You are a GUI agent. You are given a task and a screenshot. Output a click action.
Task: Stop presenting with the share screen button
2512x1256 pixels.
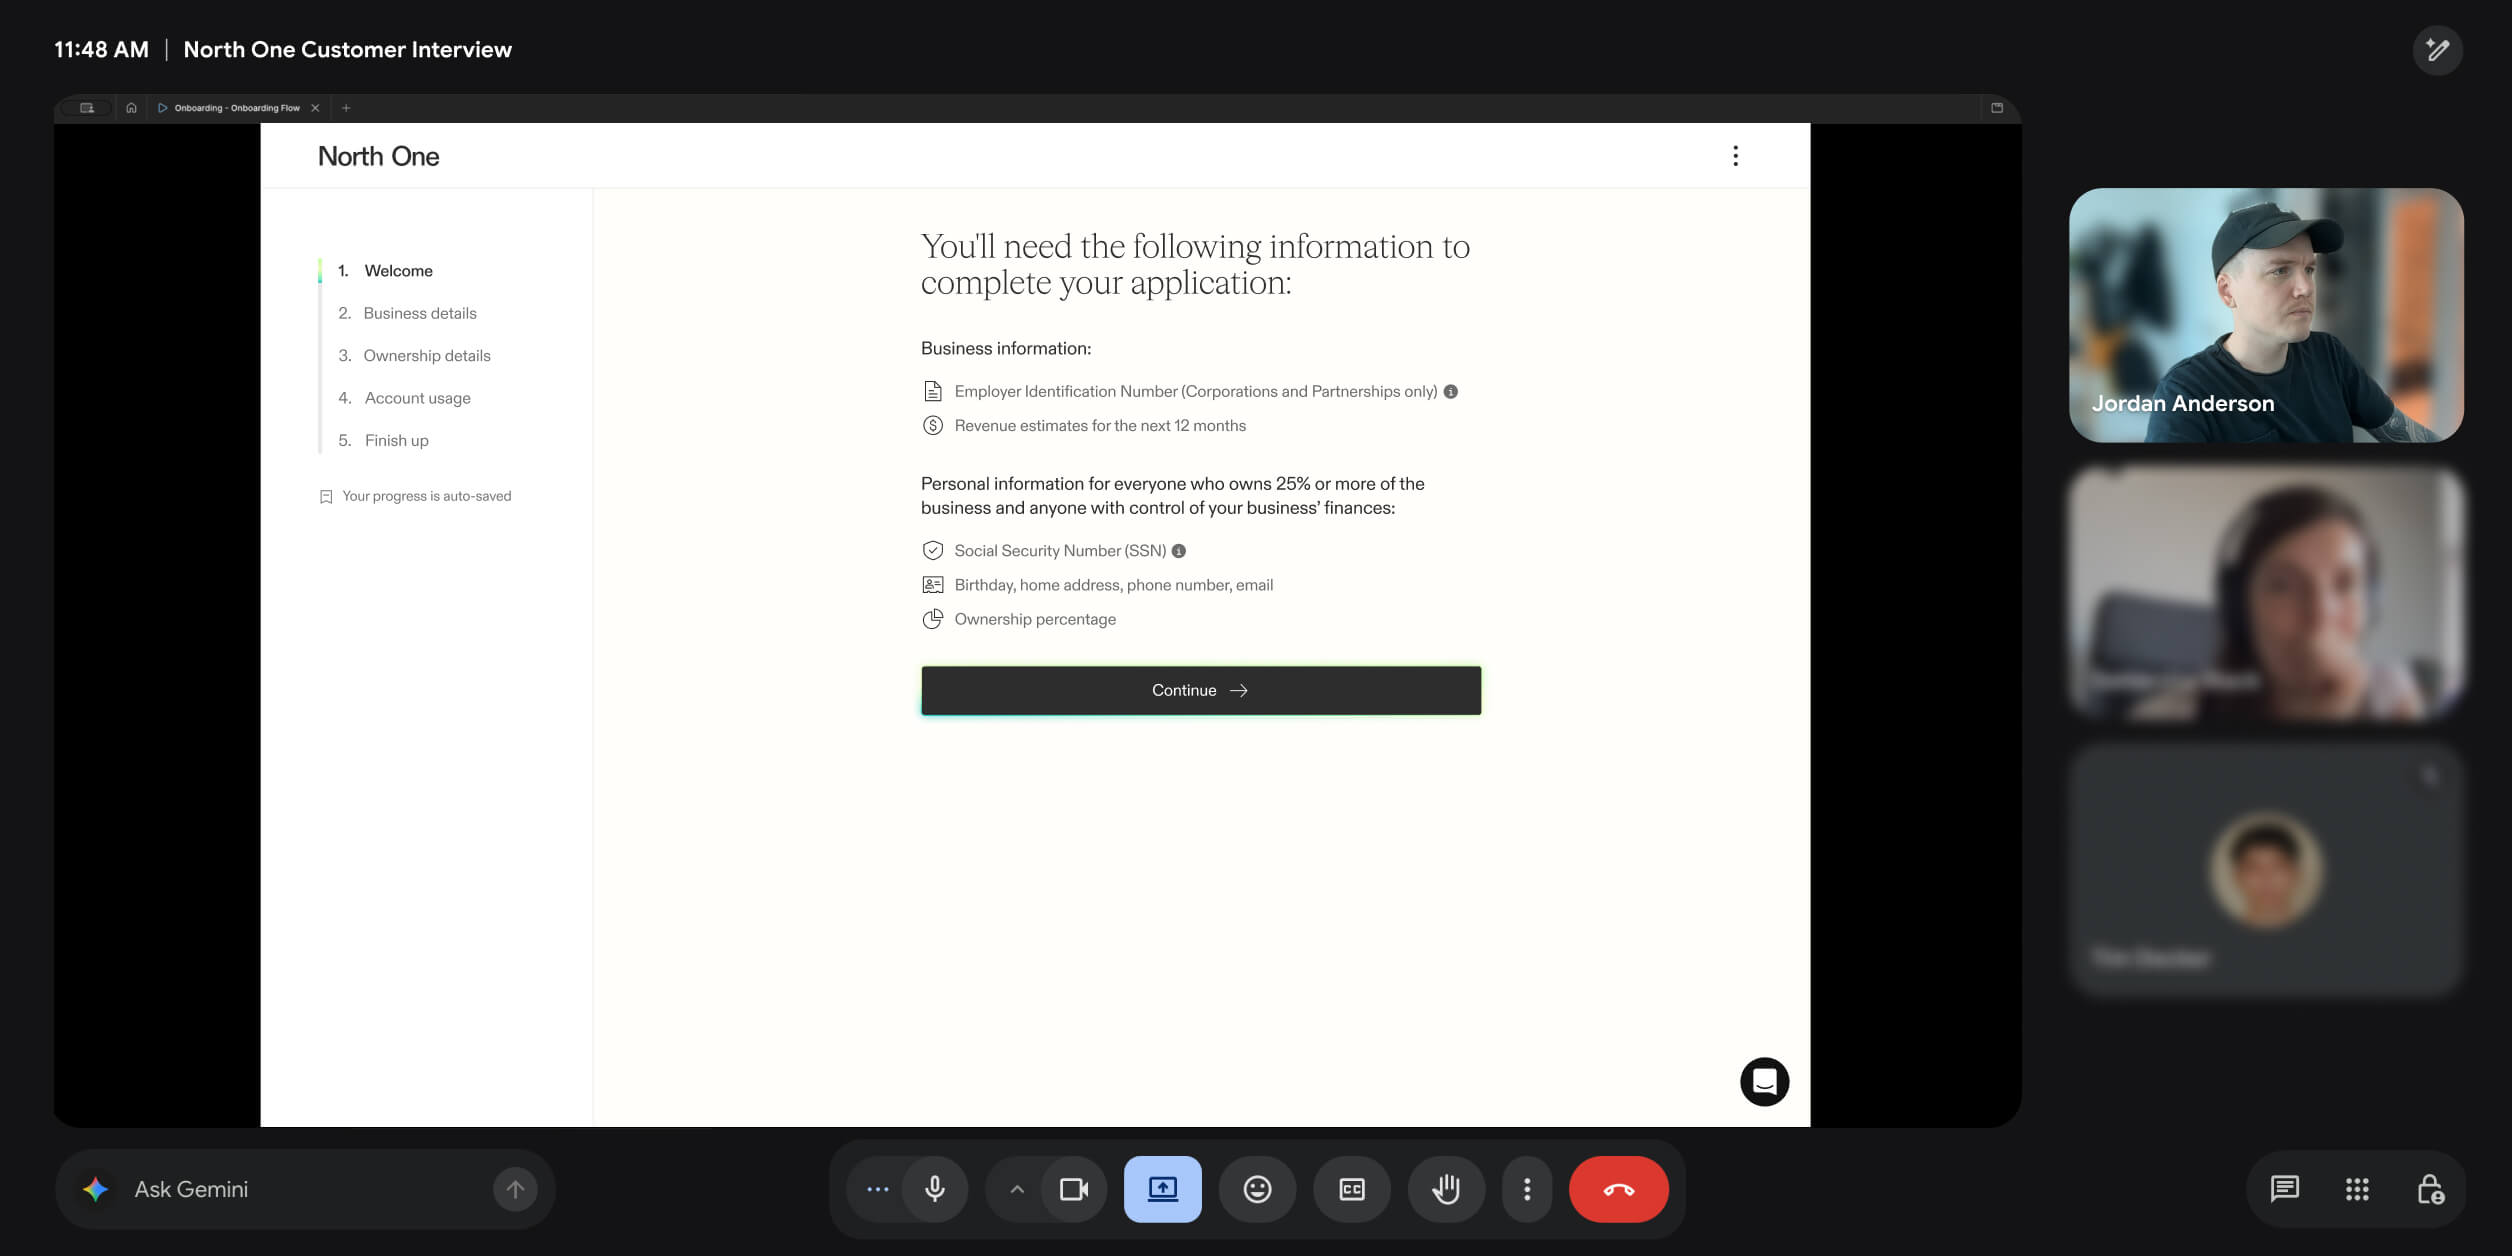click(x=1162, y=1189)
